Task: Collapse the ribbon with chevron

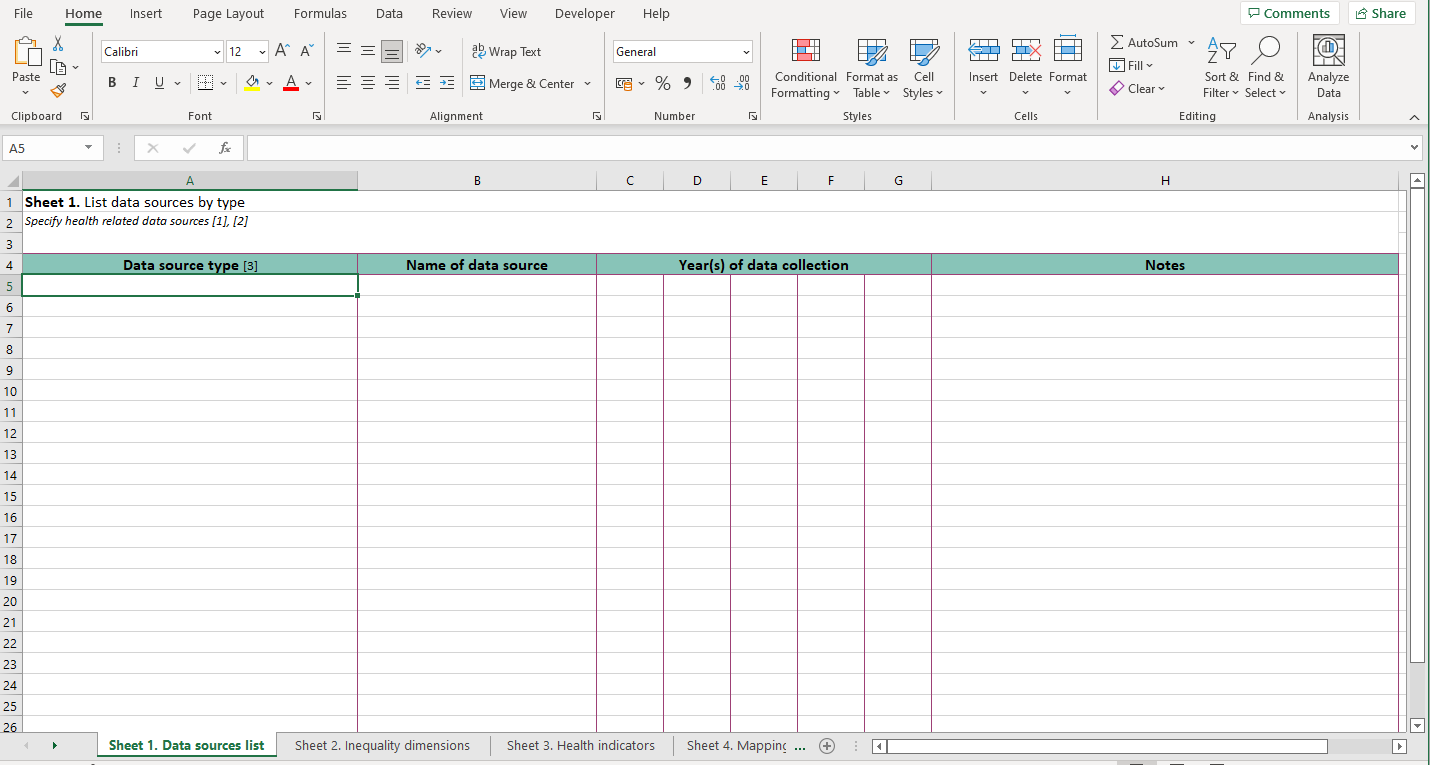Action: [1414, 117]
